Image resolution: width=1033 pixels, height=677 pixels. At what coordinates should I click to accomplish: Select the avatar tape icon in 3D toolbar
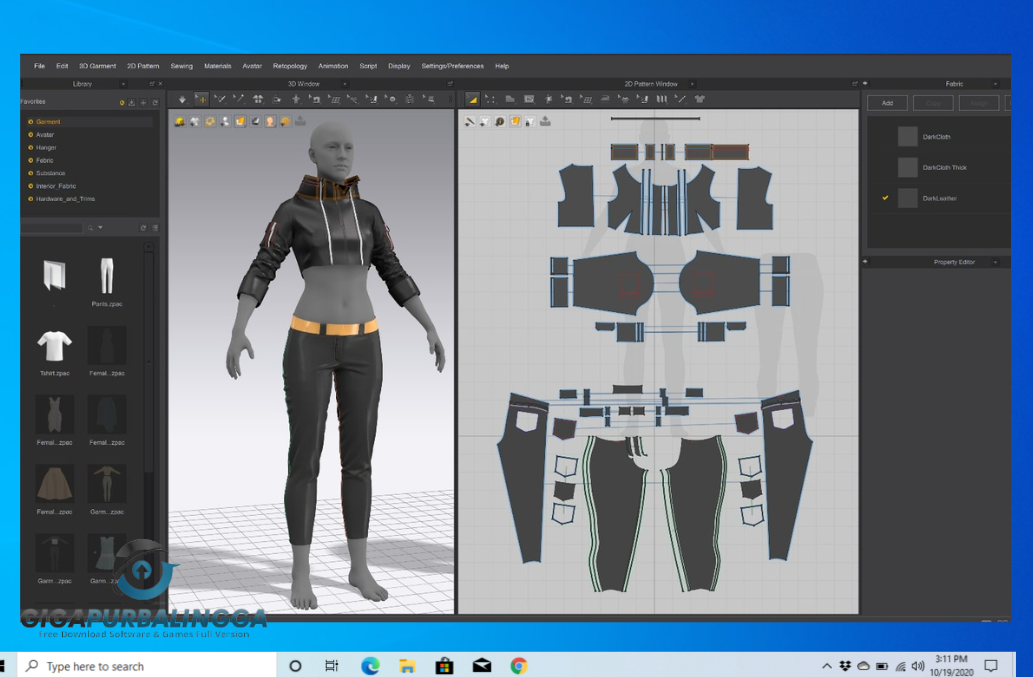(x=296, y=99)
